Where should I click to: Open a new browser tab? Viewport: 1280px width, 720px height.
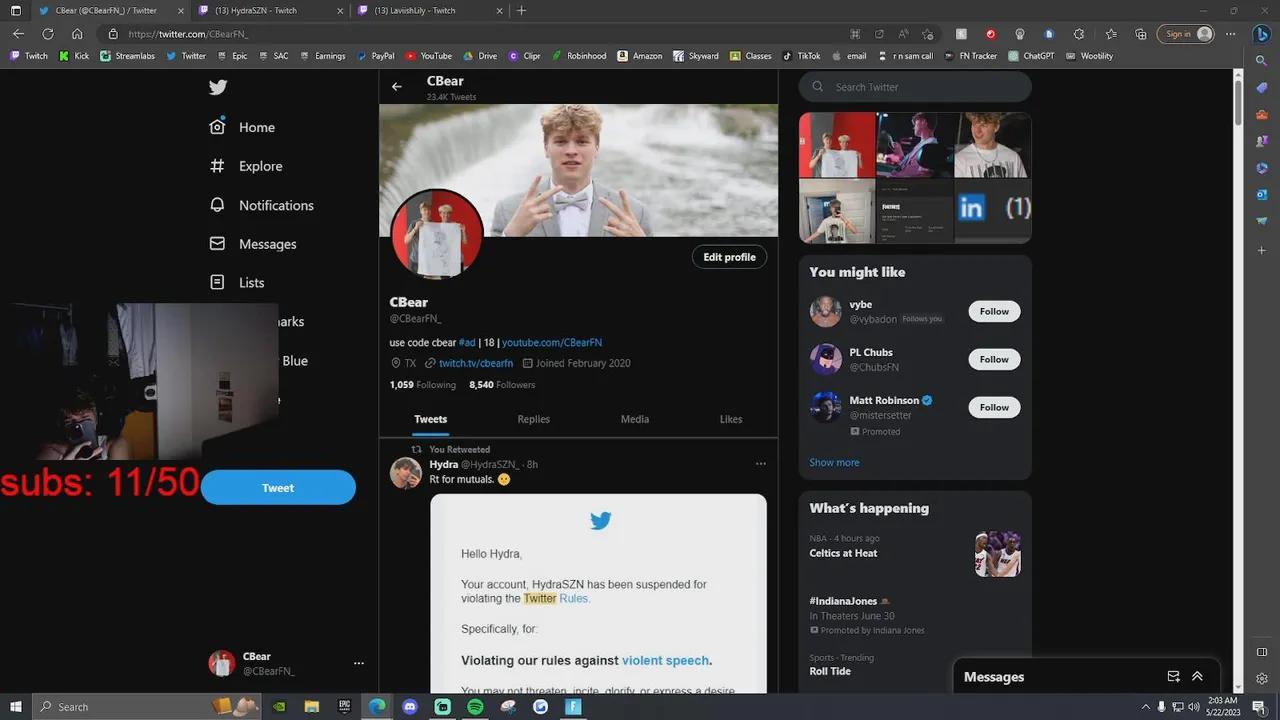521,10
